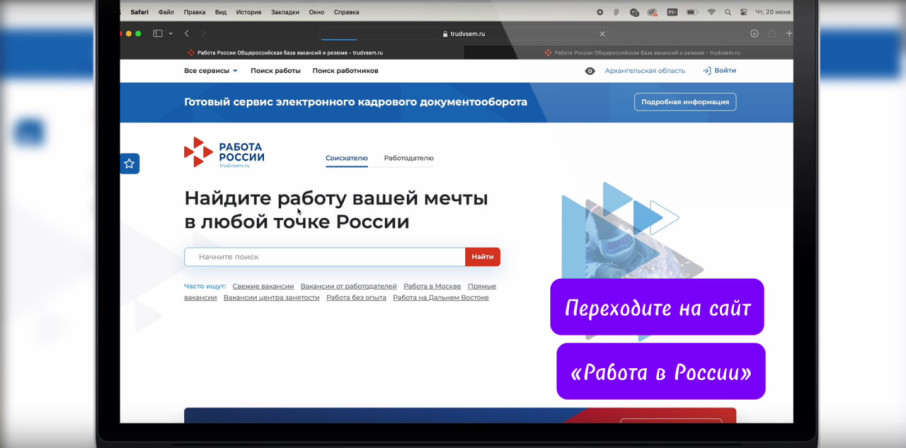Click the Прямые вакансии link

(482, 286)
